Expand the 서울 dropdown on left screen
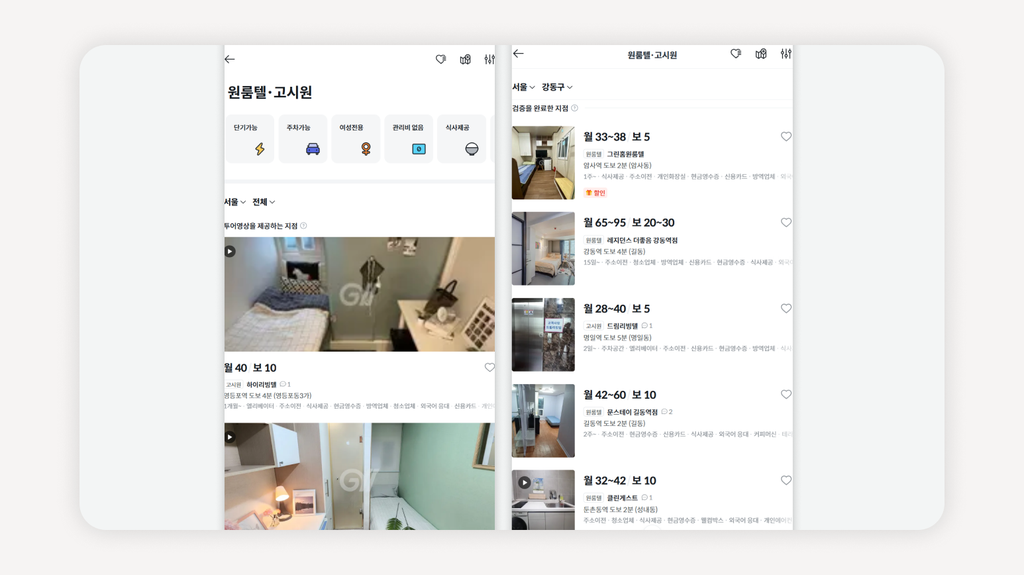This screenshot has width=1024, height=575. (235, 202)
